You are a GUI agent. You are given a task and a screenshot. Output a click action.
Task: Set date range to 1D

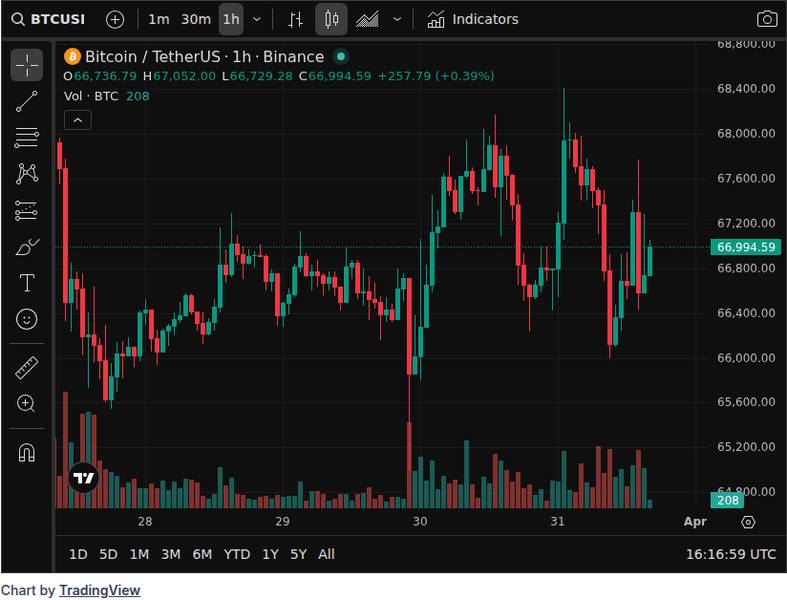(x=78, y=554)
